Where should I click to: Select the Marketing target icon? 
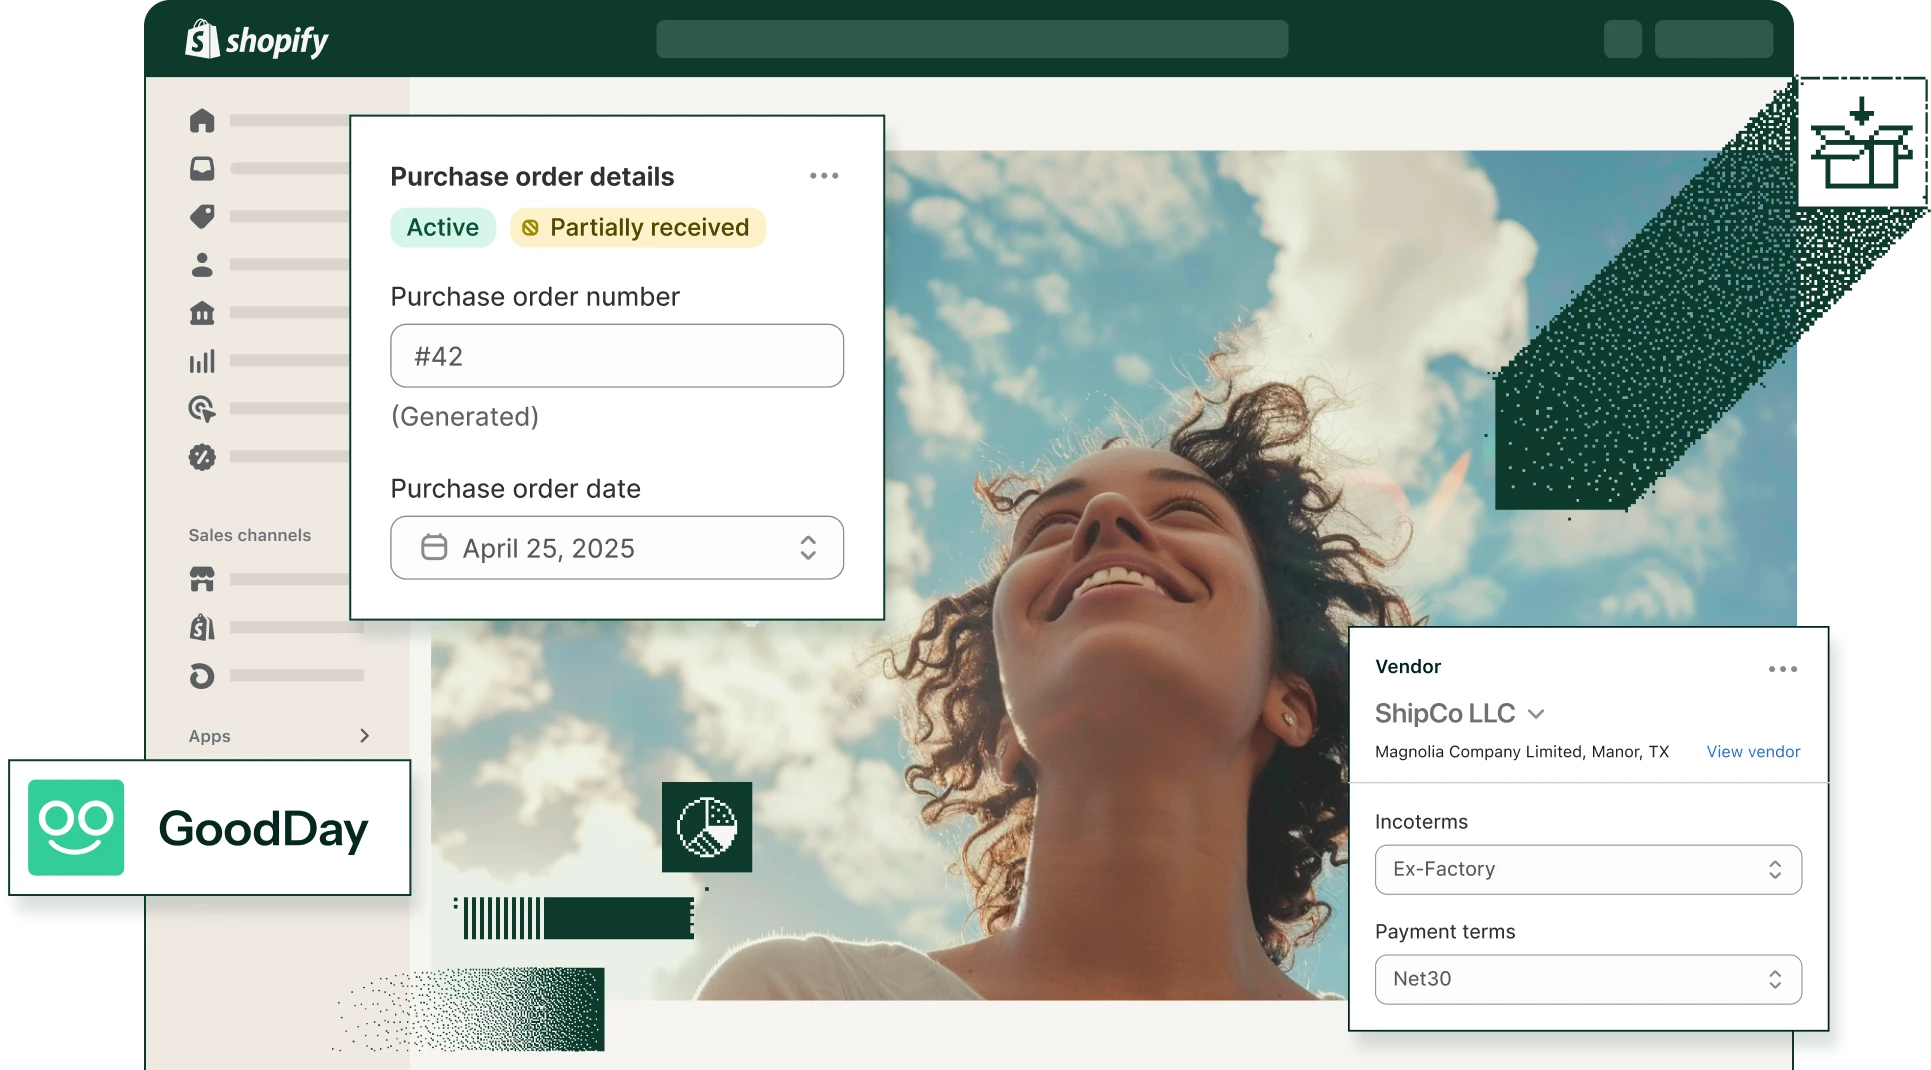[x=202, y=409]
